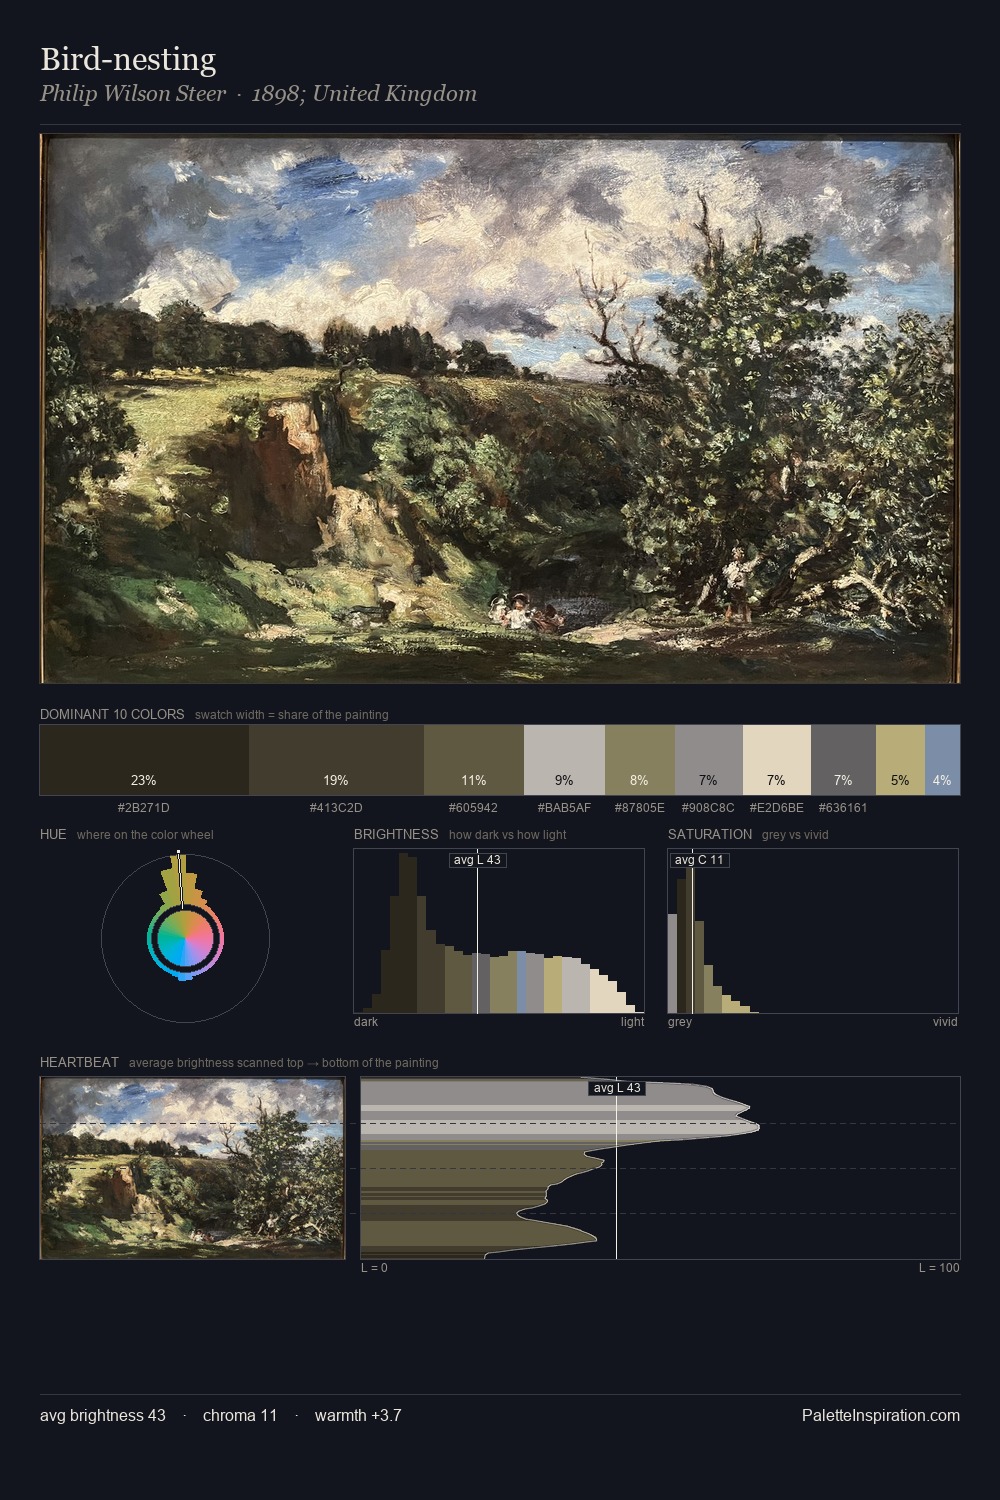Screen dimensions: 1000x1500
Task: Click the 'vivid' saturation axis label
Action: pos(945,1022)
